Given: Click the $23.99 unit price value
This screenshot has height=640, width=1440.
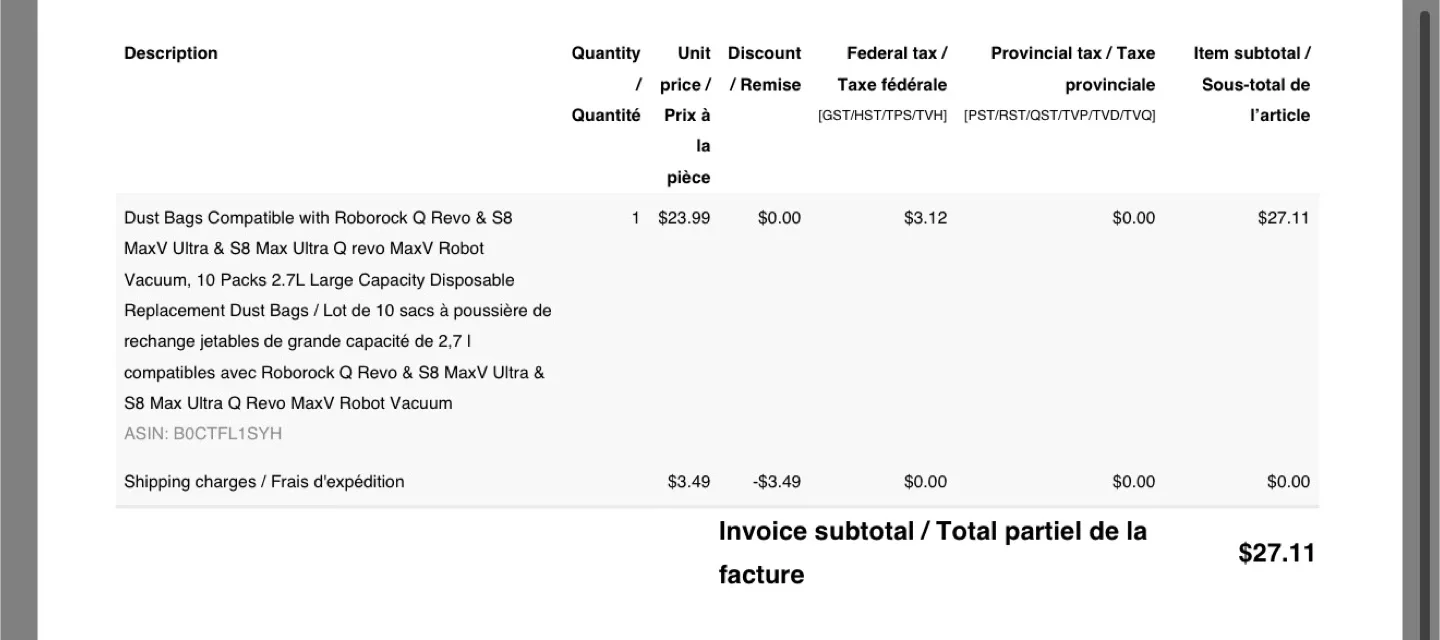Looking at the screenshot, I should point(684,218).
